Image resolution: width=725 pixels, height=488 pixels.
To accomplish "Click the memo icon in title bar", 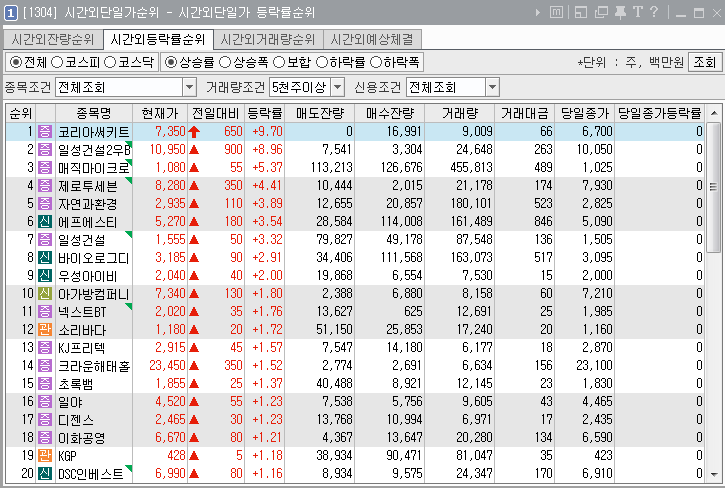I will click(x=556, y=12).
